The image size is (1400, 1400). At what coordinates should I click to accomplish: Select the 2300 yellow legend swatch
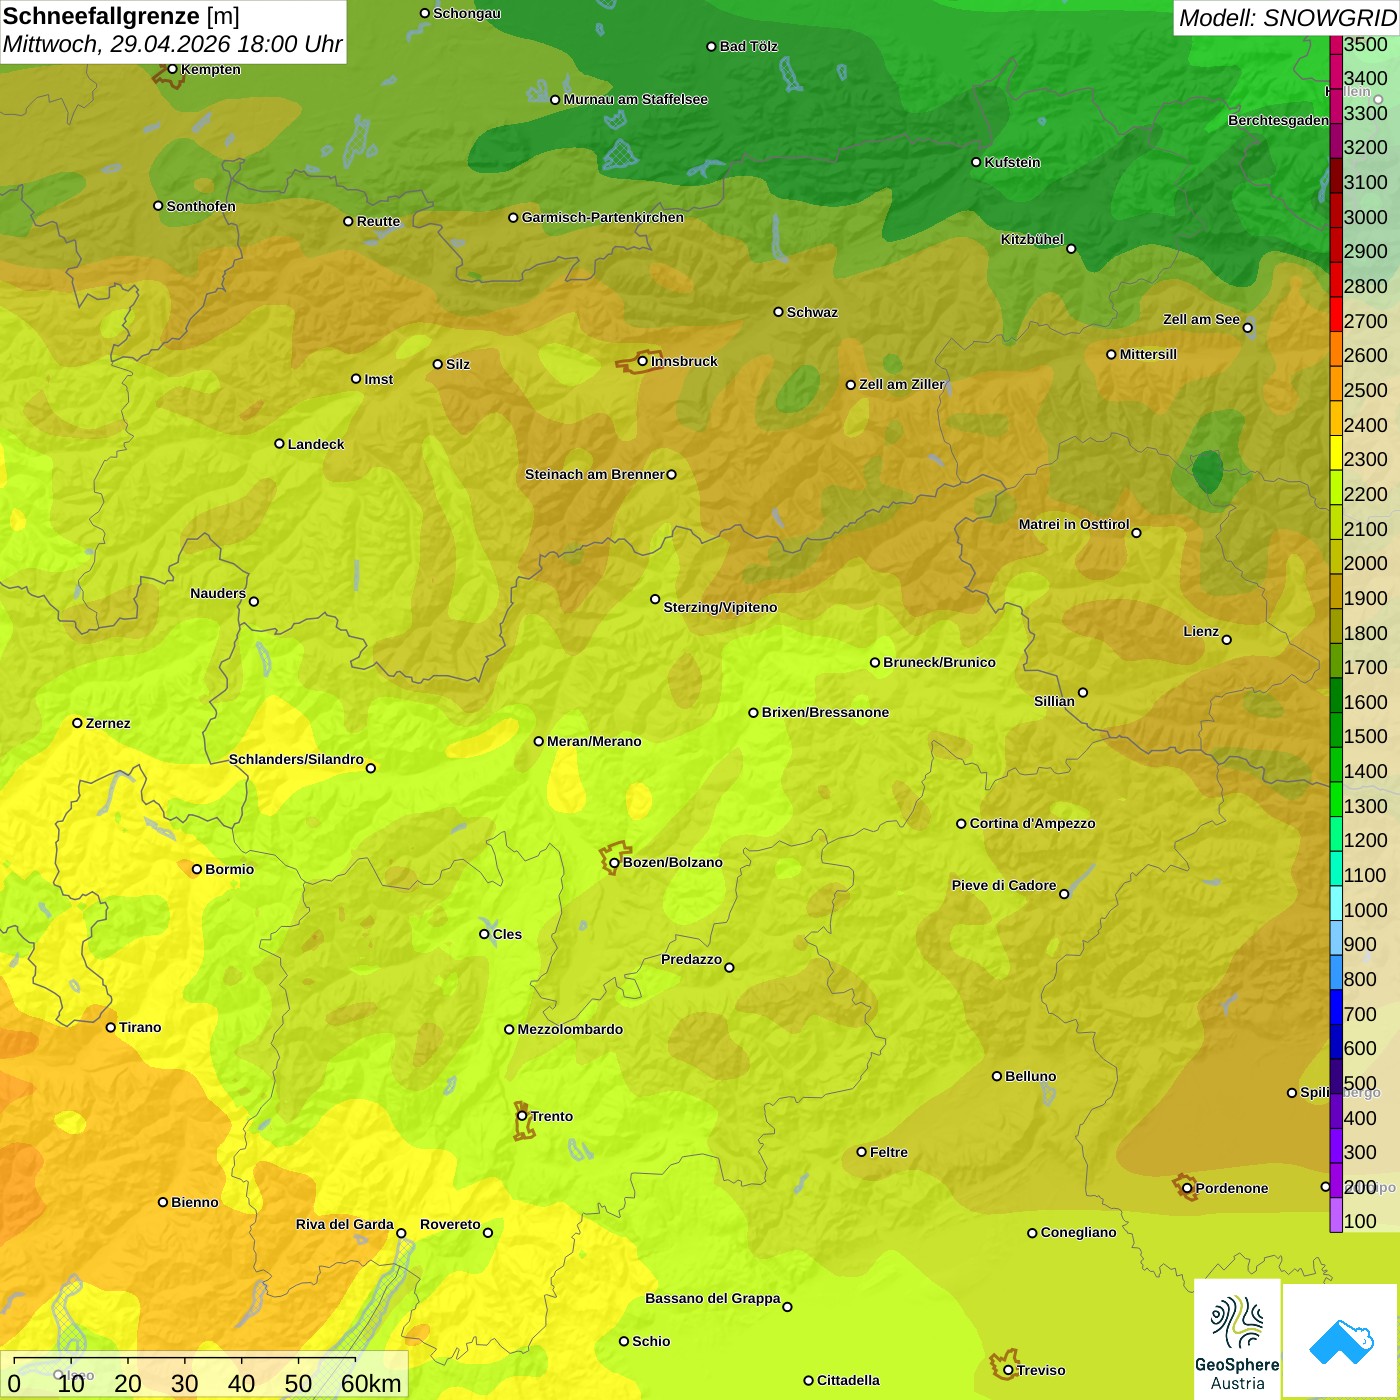point(1336,453)
